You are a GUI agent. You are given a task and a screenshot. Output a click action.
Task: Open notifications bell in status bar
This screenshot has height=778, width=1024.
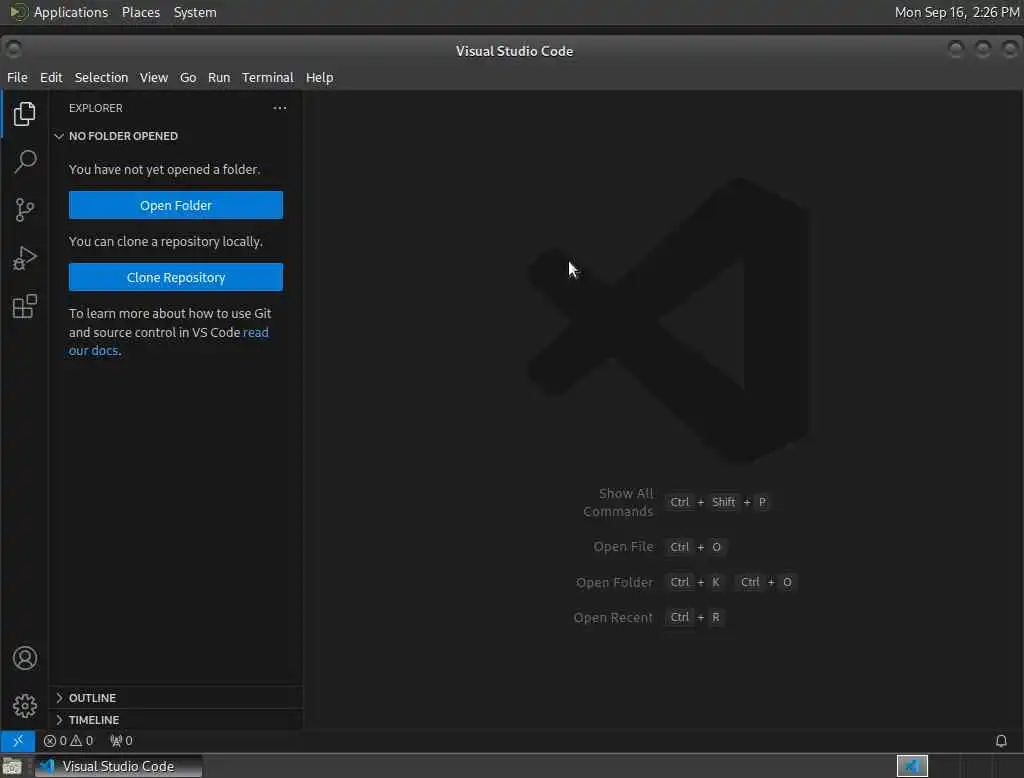(1000, 741)
